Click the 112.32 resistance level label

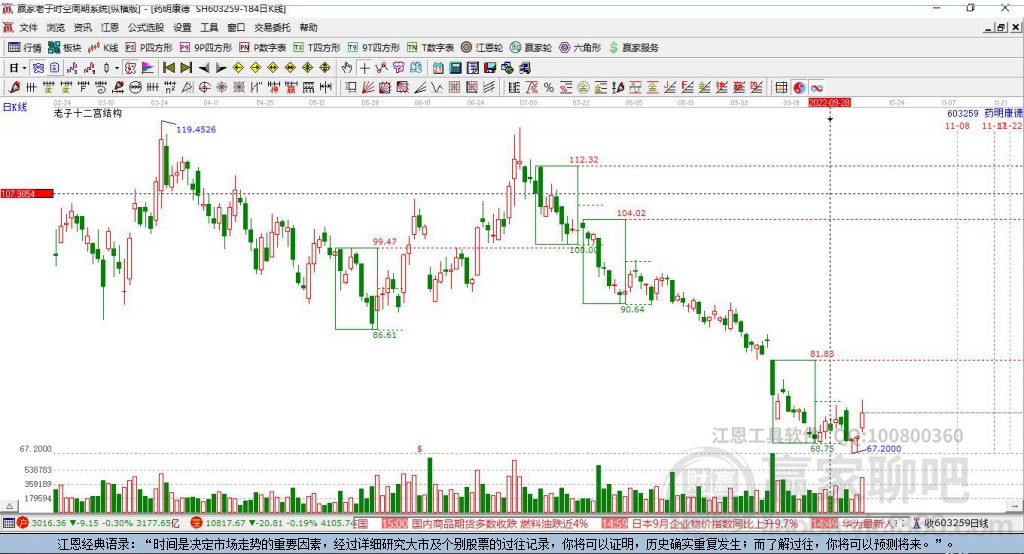point(583,159)
